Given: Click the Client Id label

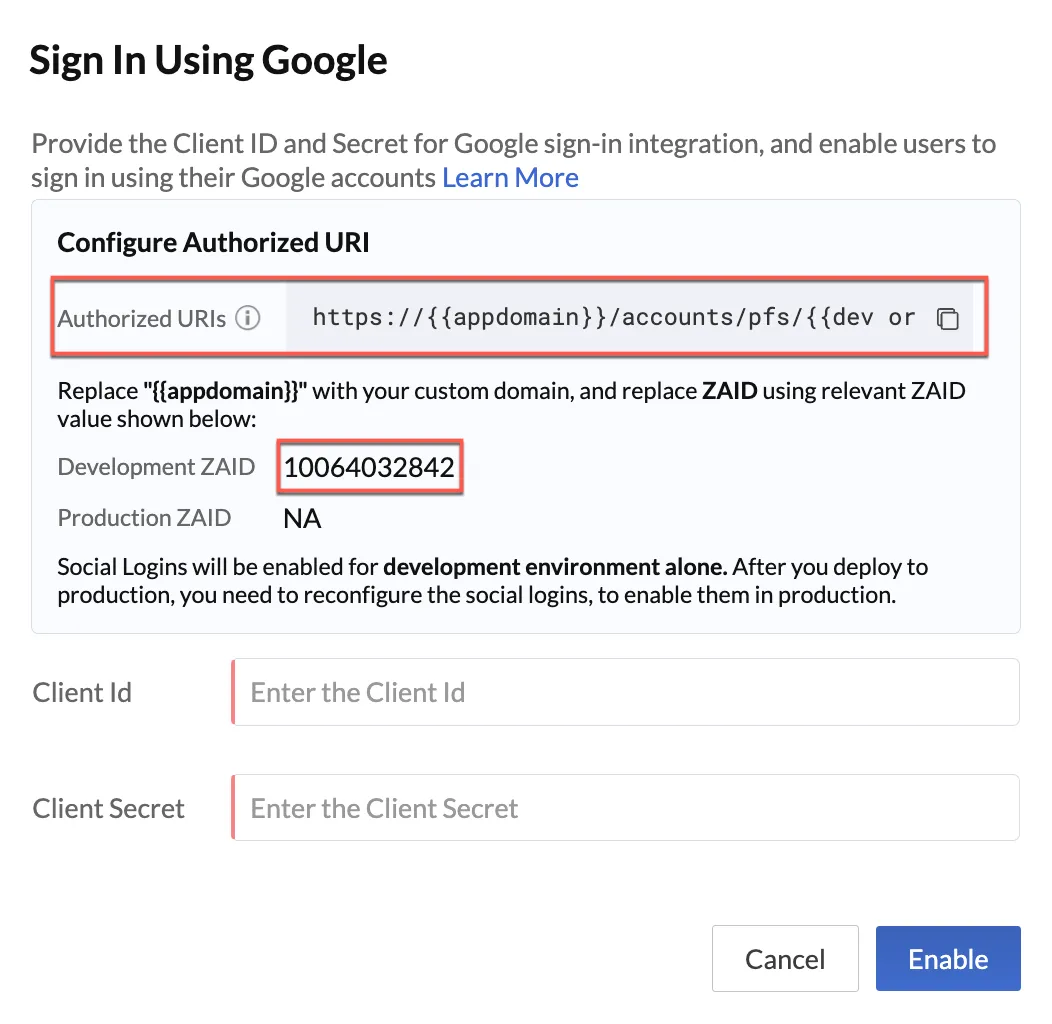Looking at the screenshot, I should click(82, 693).
